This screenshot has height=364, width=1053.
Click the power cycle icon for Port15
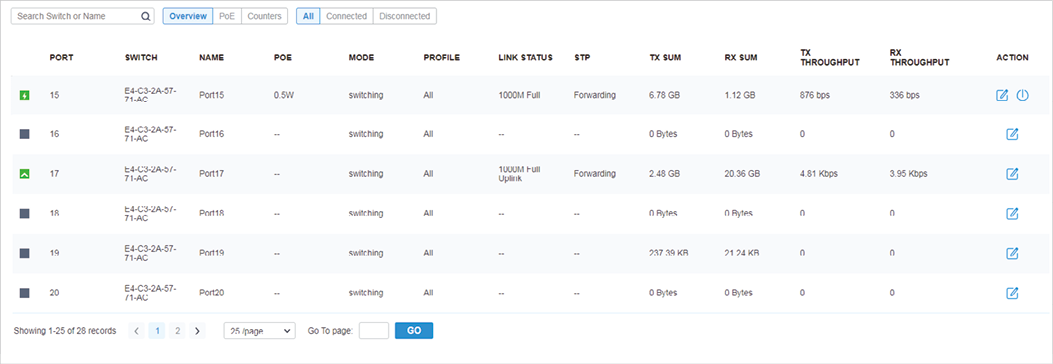click(1022, 95)
